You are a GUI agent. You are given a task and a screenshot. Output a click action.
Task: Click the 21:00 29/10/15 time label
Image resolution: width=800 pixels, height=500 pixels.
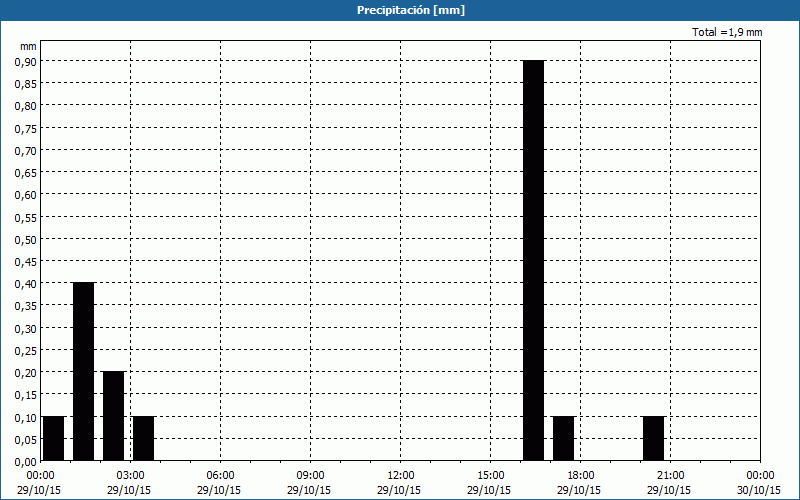pos(669,483)
